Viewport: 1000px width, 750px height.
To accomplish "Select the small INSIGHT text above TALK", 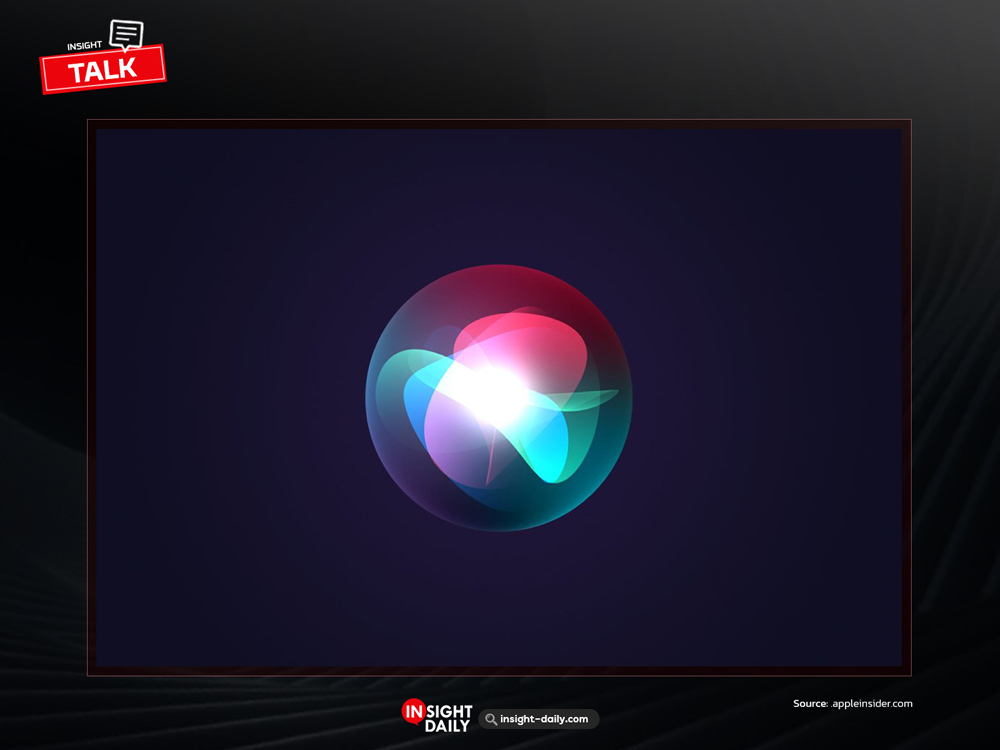I will (x=85, y=45).
